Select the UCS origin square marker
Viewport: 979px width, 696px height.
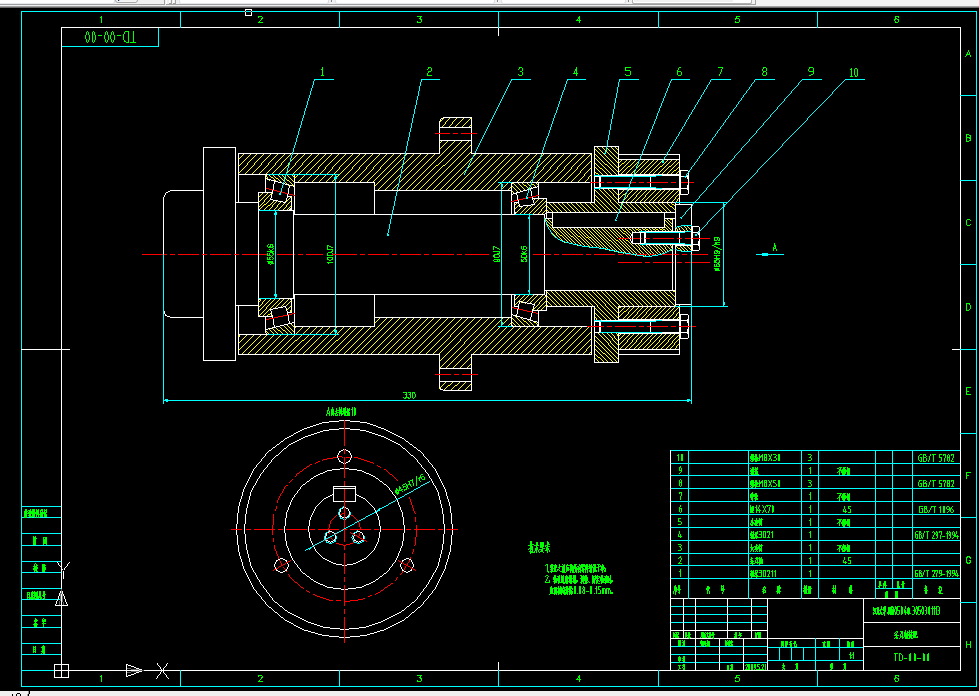click(x=61, y=670)
